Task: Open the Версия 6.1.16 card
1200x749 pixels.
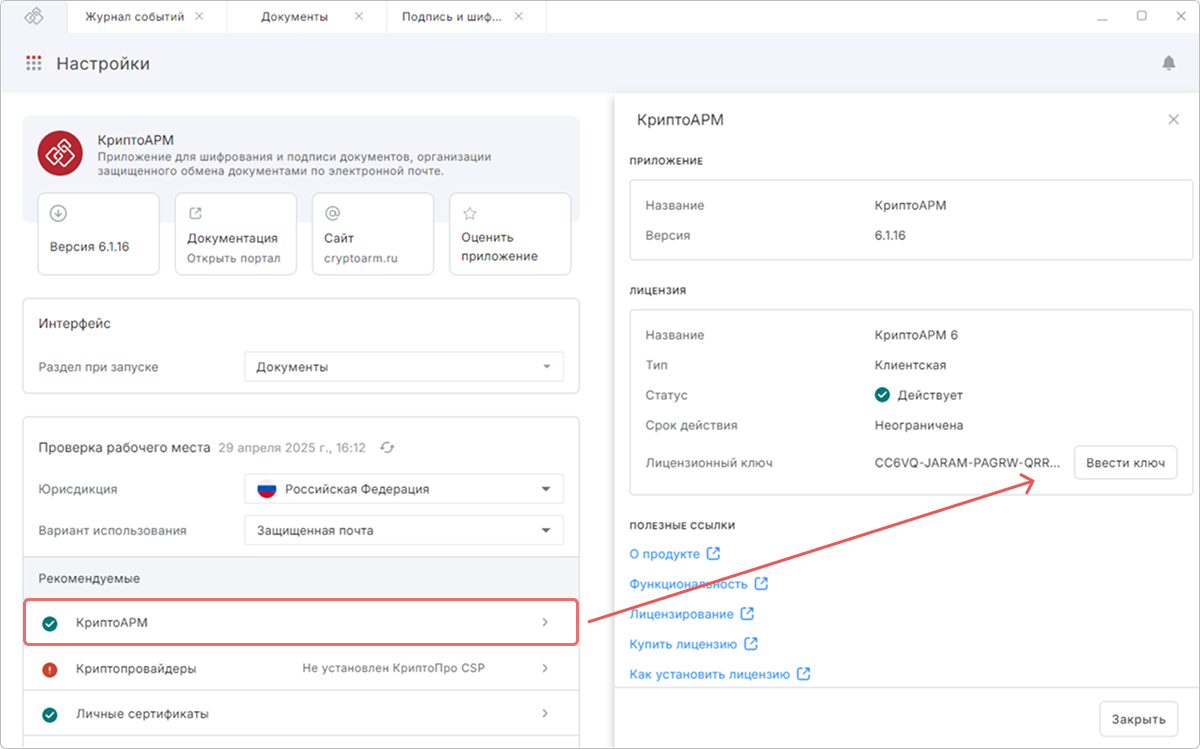Action: [x=98, y=234]
